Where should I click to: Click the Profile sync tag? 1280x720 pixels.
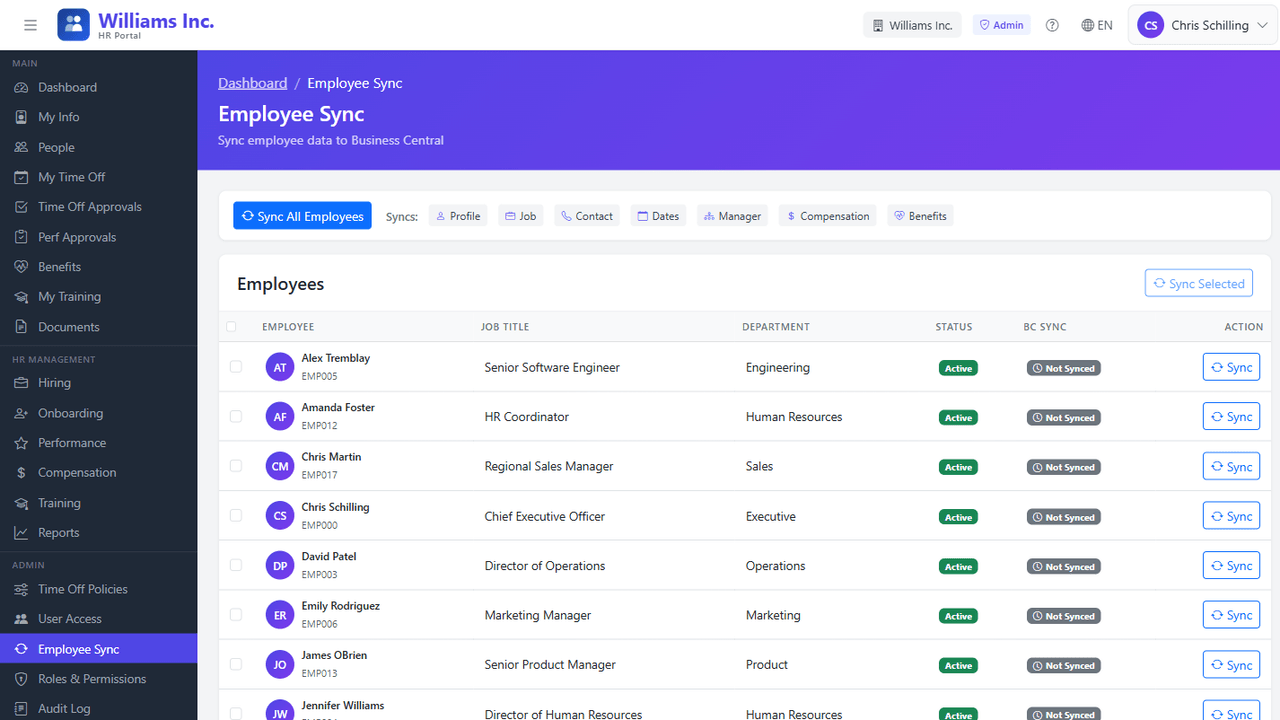coord(458,216)
